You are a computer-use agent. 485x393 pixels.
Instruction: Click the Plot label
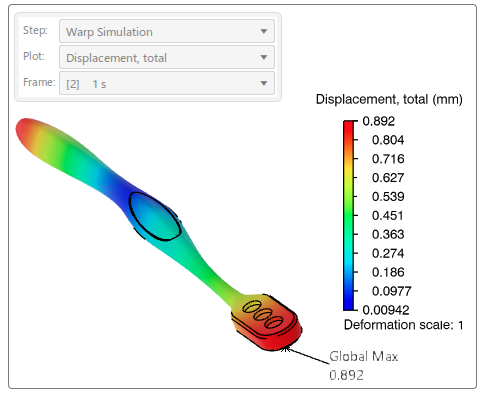(33, 56)
